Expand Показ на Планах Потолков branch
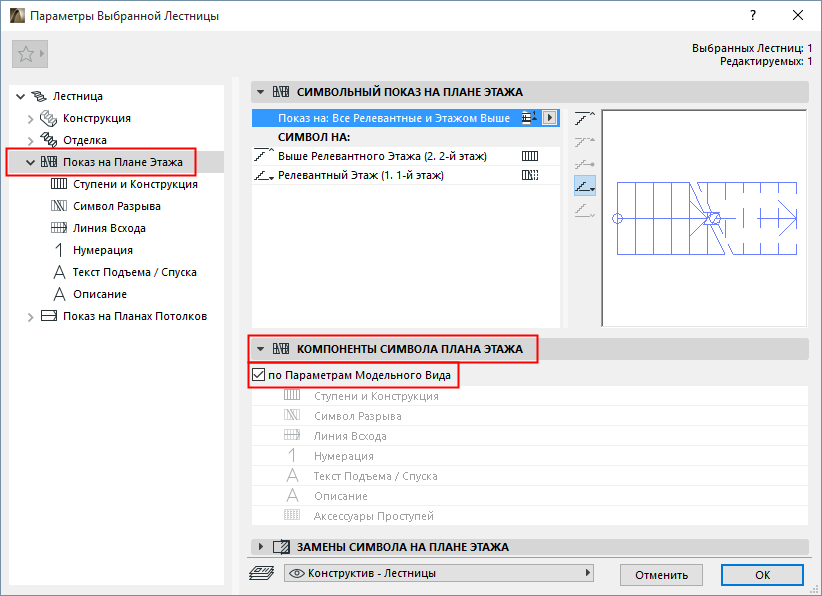This screenshot has width=822, height=596. coord(30,317)
